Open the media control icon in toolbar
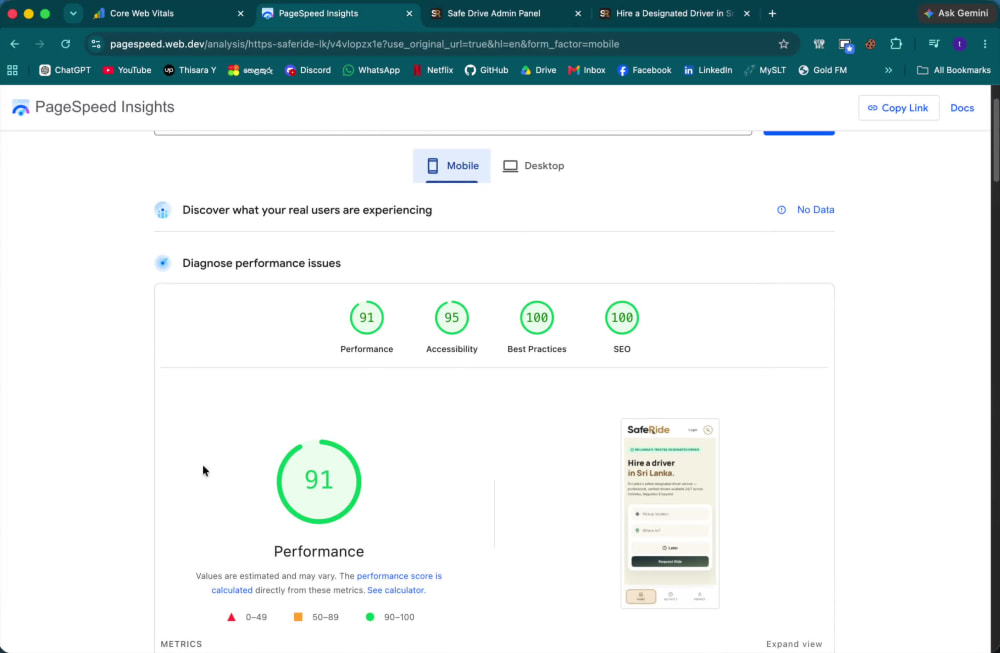 point(934,44)
